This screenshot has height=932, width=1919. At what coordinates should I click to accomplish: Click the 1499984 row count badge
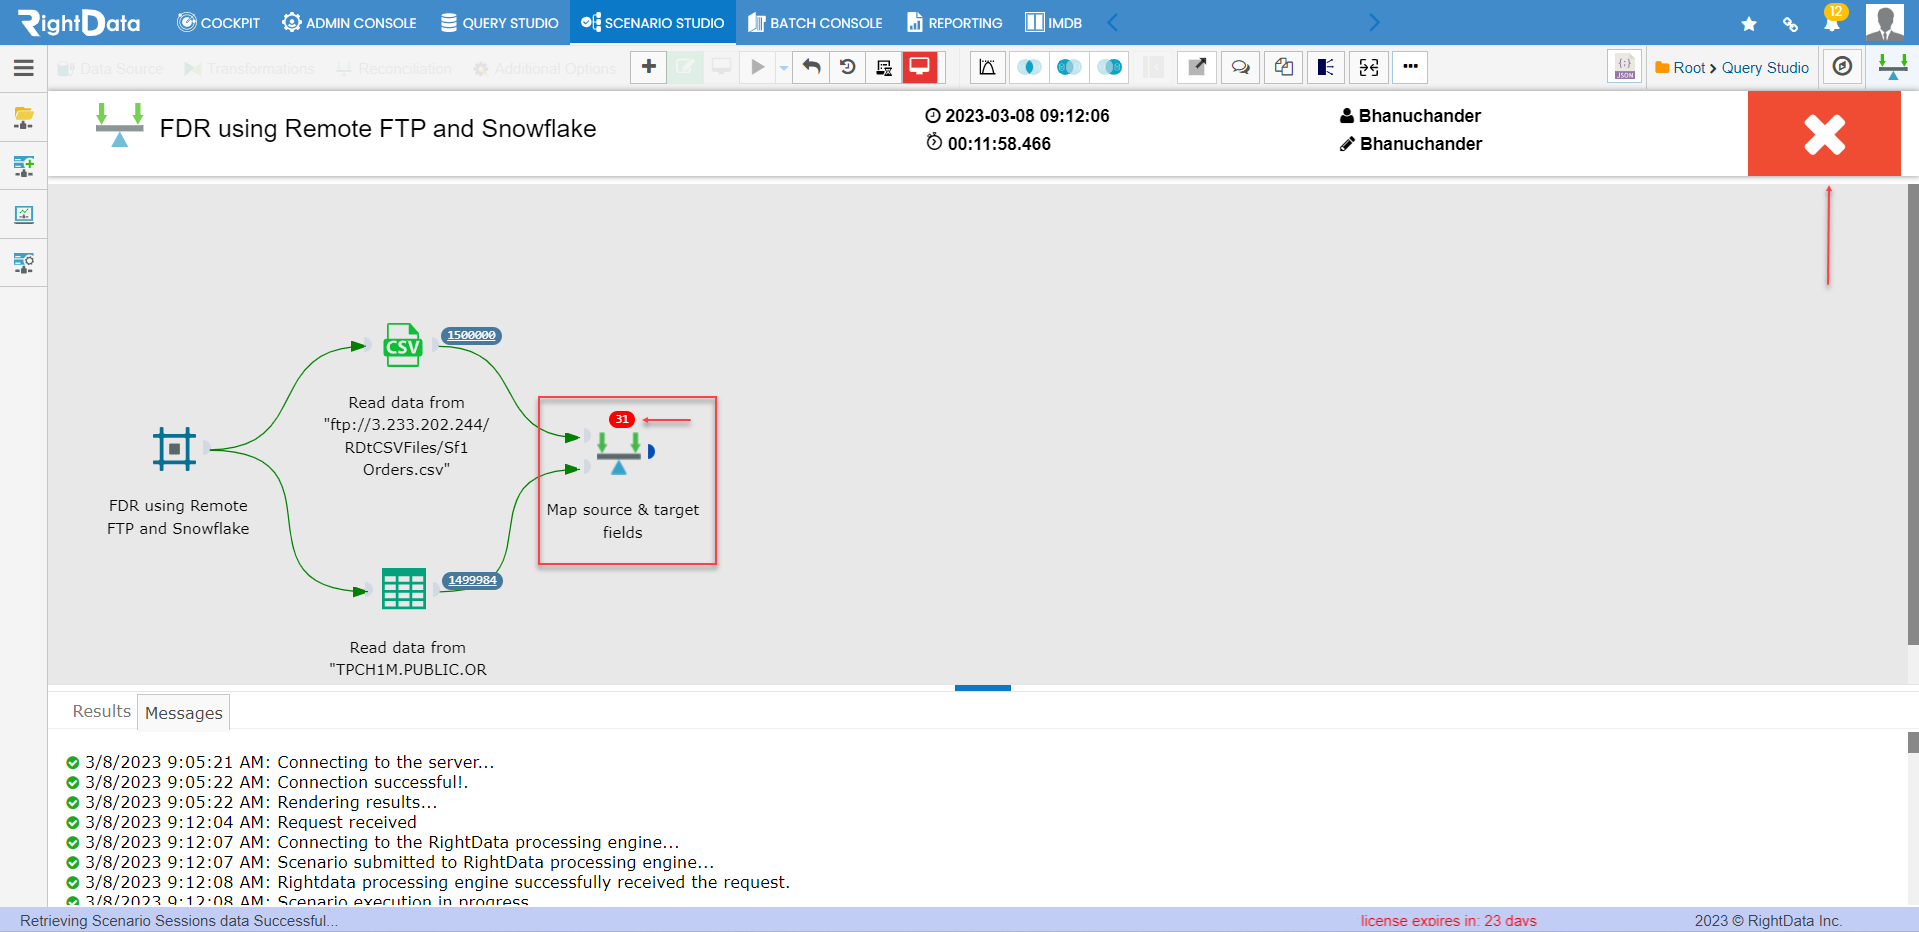click(x=472, y=580)
